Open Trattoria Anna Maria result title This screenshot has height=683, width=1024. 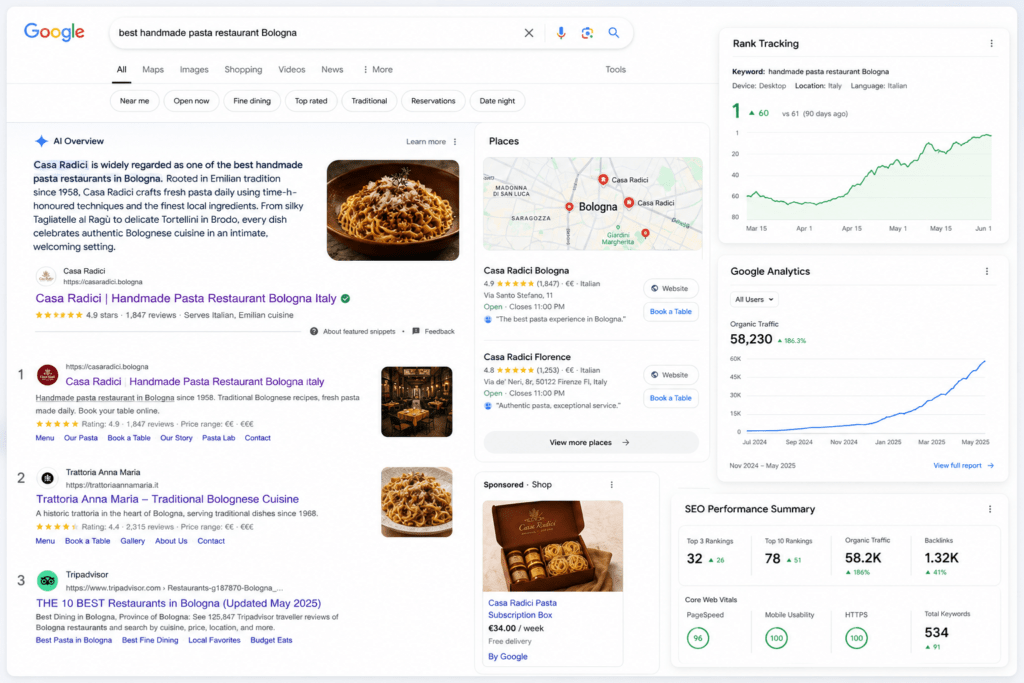[167, 500]
